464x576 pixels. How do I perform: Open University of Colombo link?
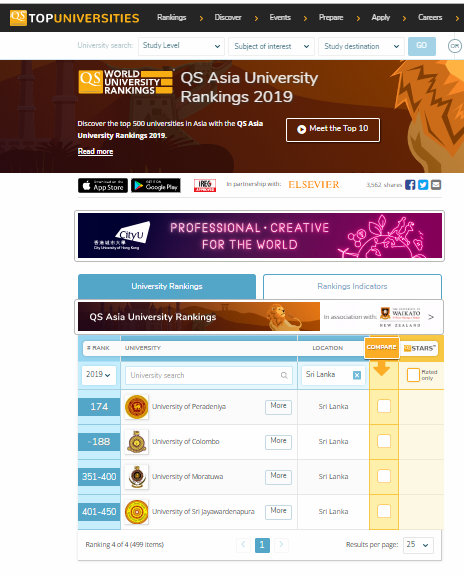pos(186,442)
